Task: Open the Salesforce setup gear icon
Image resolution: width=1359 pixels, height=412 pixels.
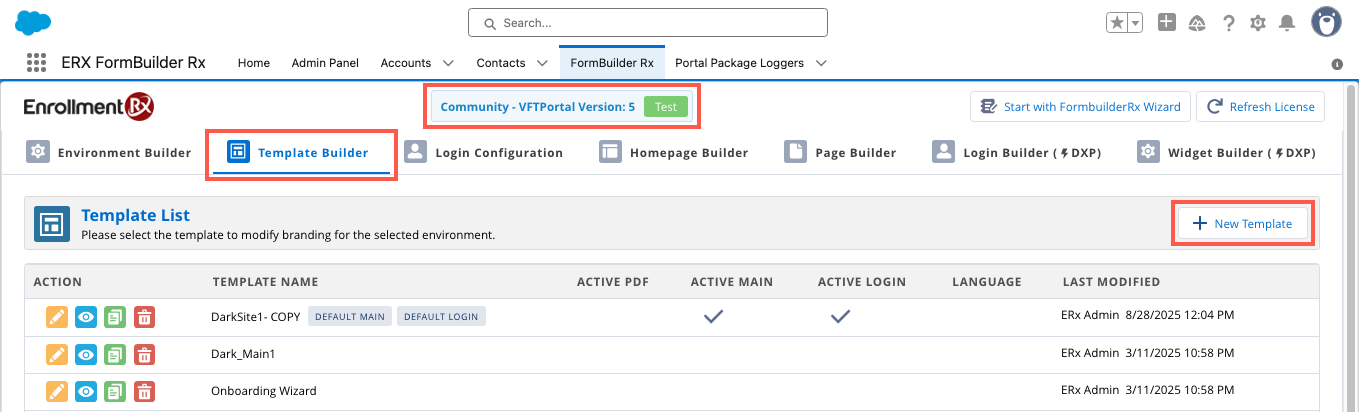Action: pos(1257,23)
